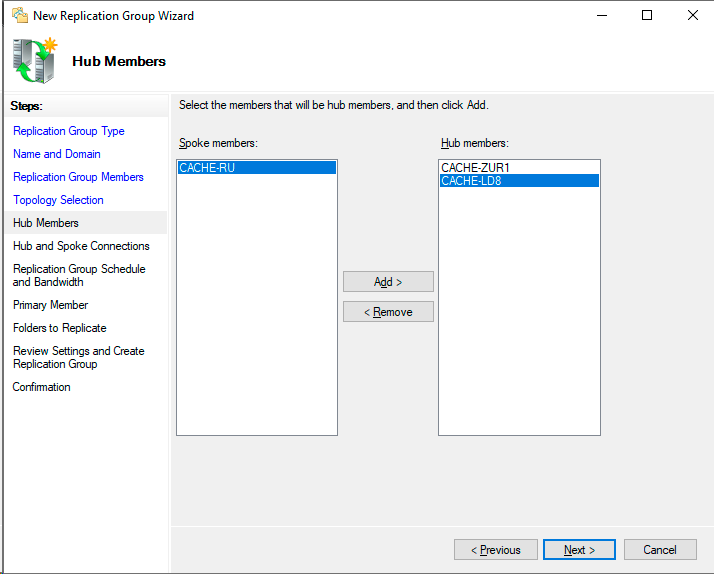Go back with the Previous button
Viewport: 714px width, 574px height.
pos(495,550)
